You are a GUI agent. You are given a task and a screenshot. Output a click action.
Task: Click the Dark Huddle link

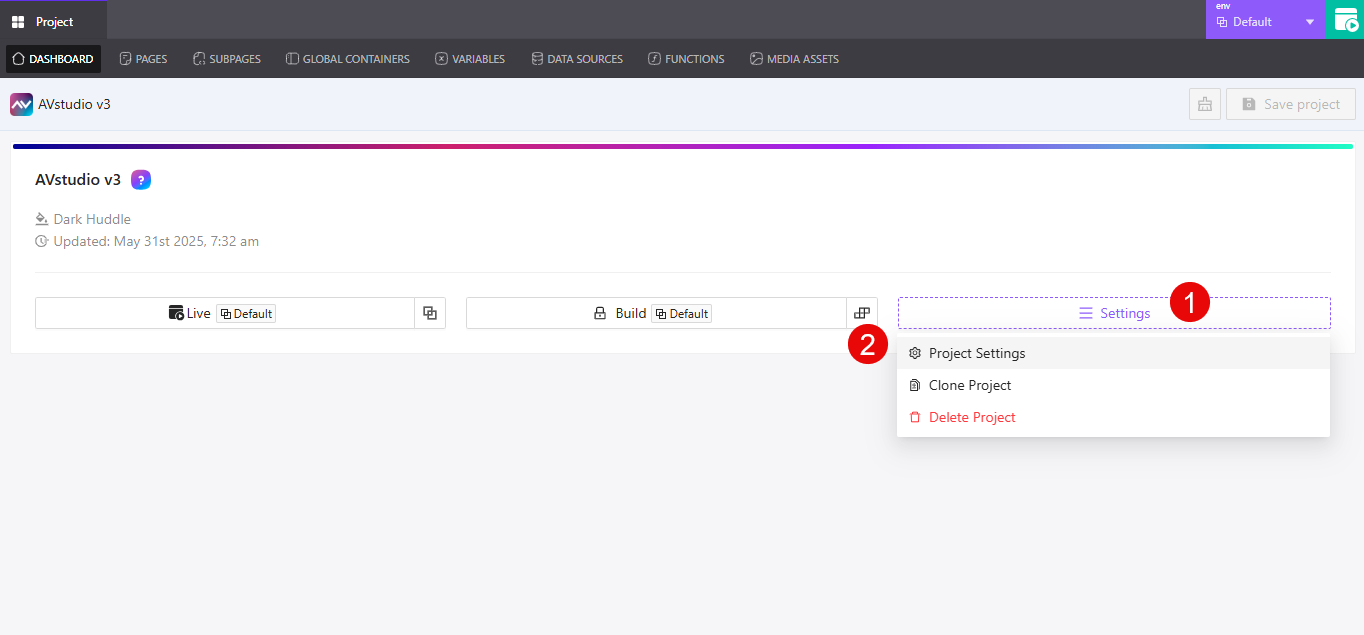pyautogui.click(x=92, y=218)
